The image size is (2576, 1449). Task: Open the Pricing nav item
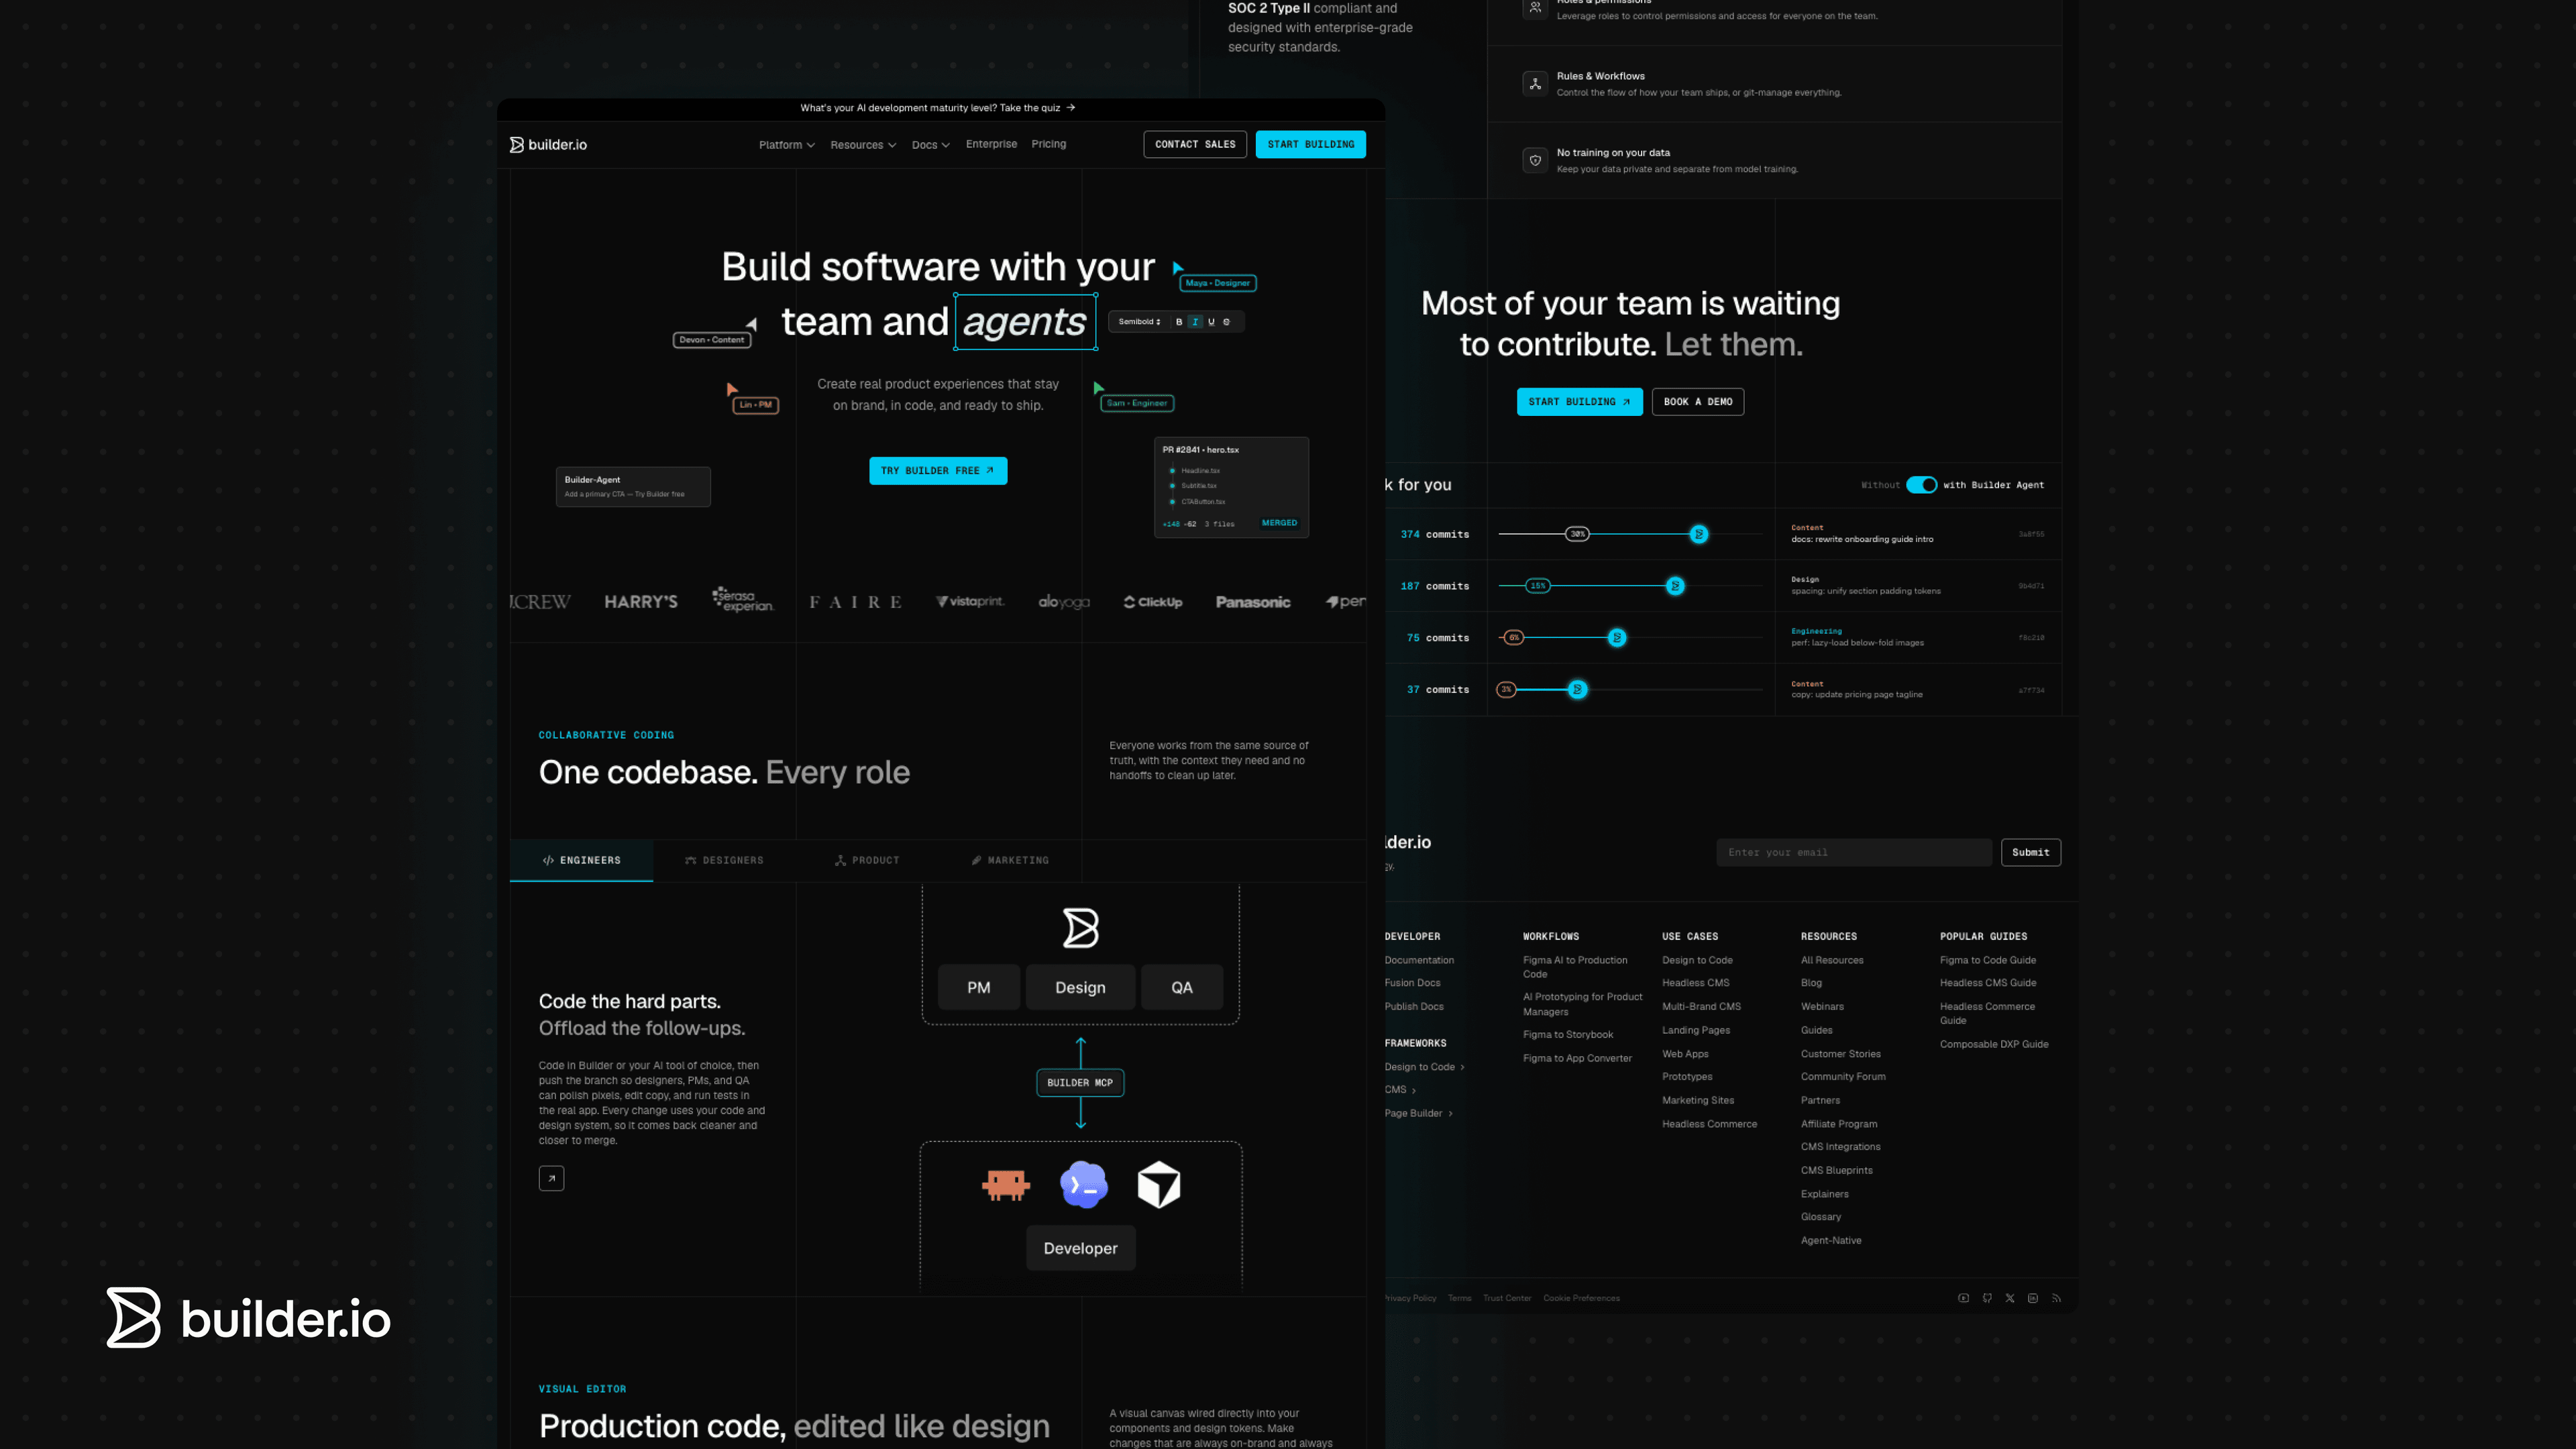tap(1049, 144)
